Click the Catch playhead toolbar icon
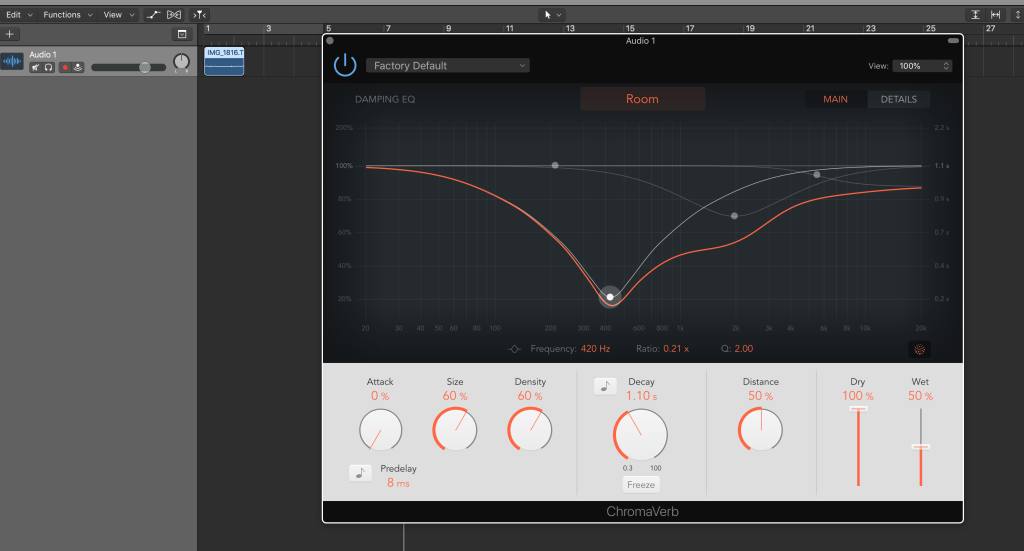Viewport: 1024px width, 551px height. pos(200,15)
